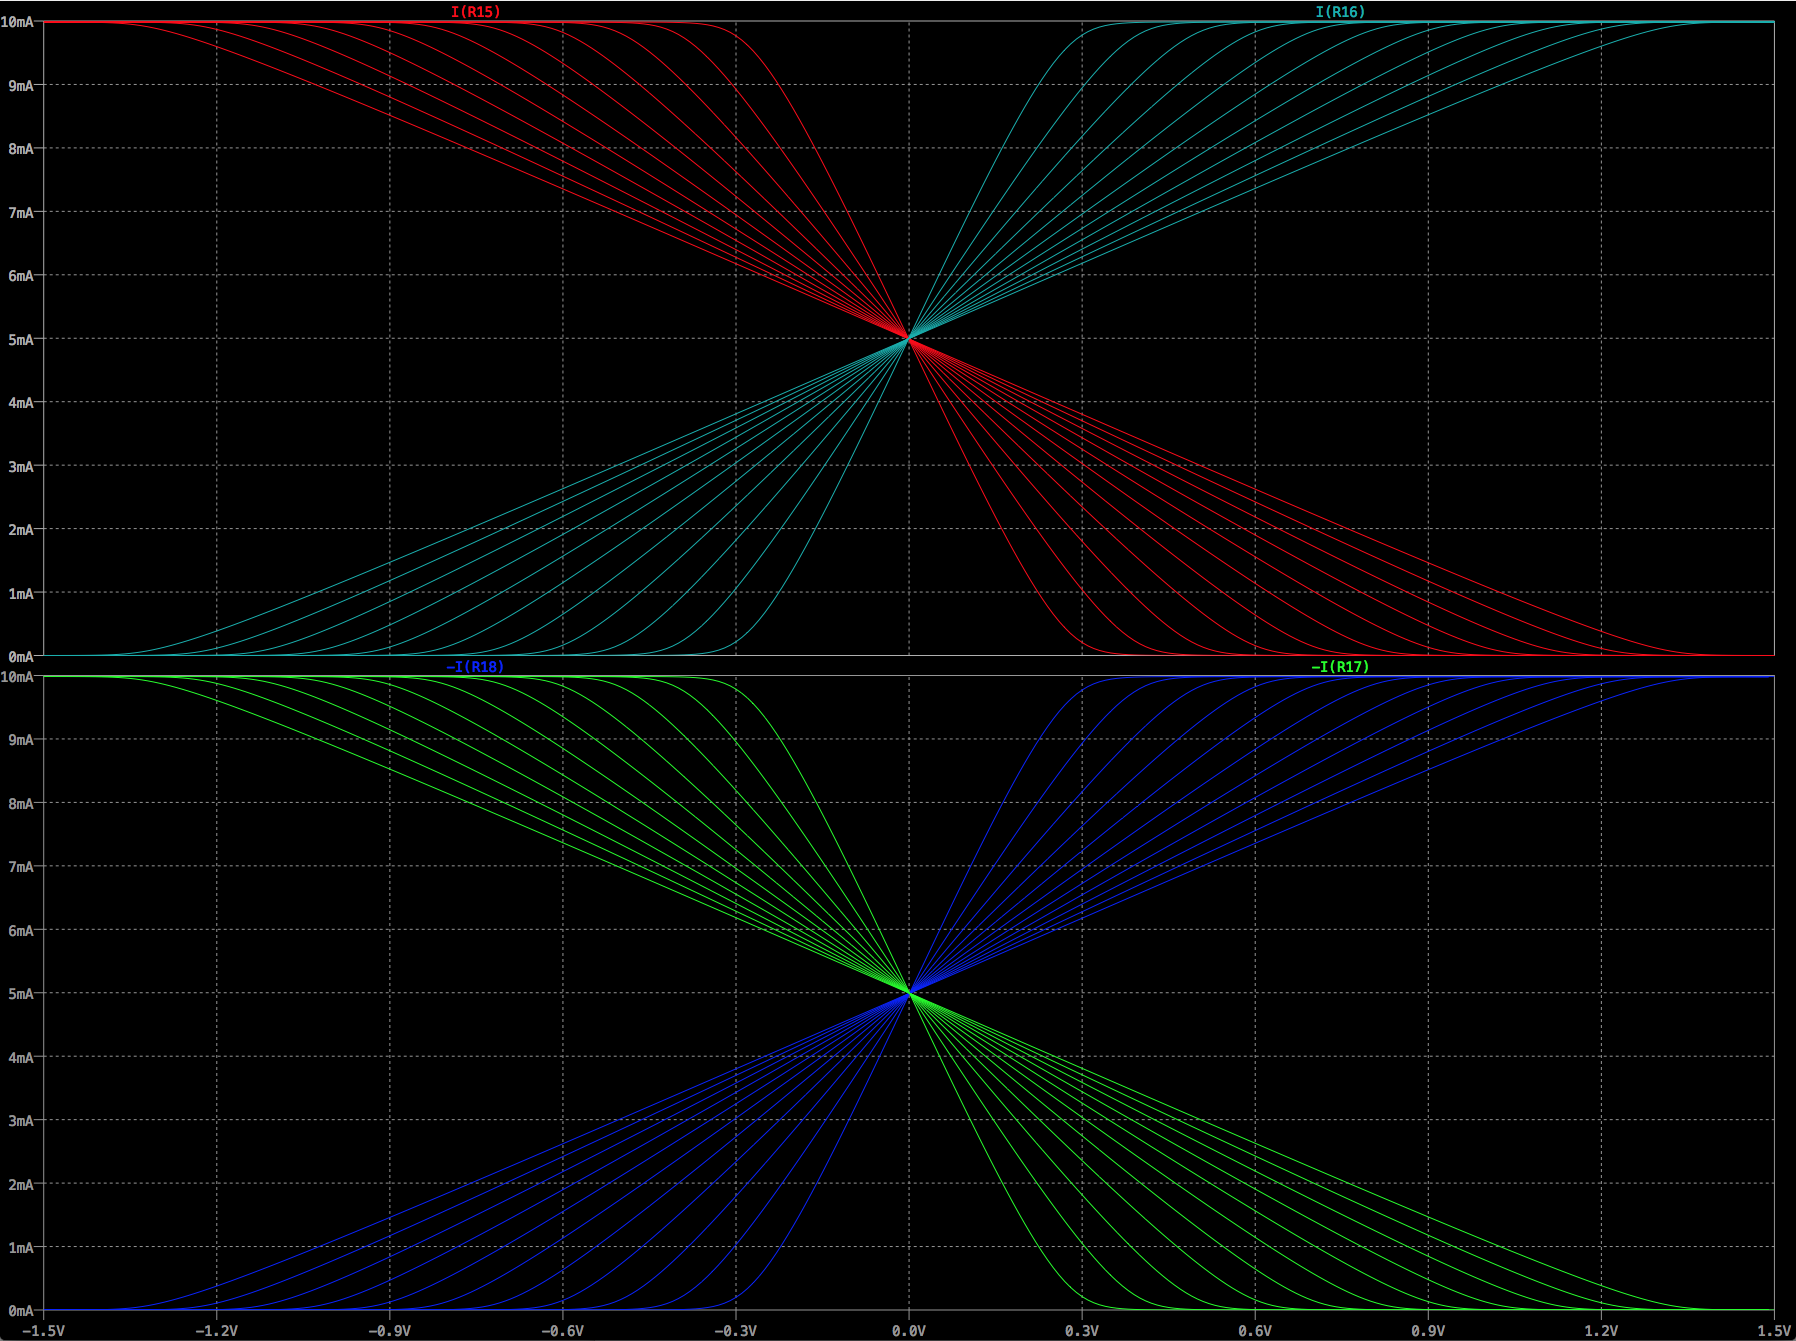The width and height of the screenshot is (1796, 1341).
Task: Click the 7mA label on upper plot axis
Action: point(21,213)
